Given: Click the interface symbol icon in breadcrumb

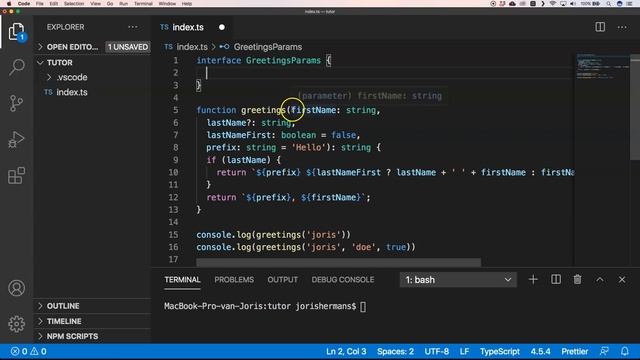Looking at the screenshot, I should coord(224,47).
